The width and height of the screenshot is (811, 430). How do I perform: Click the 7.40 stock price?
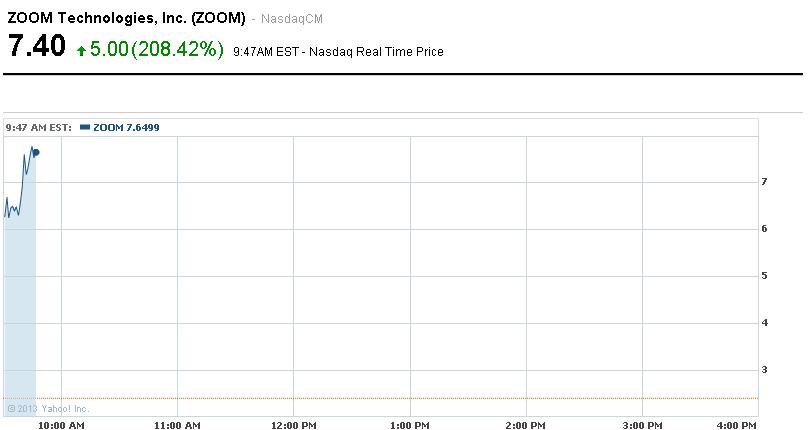click(37, 47)
